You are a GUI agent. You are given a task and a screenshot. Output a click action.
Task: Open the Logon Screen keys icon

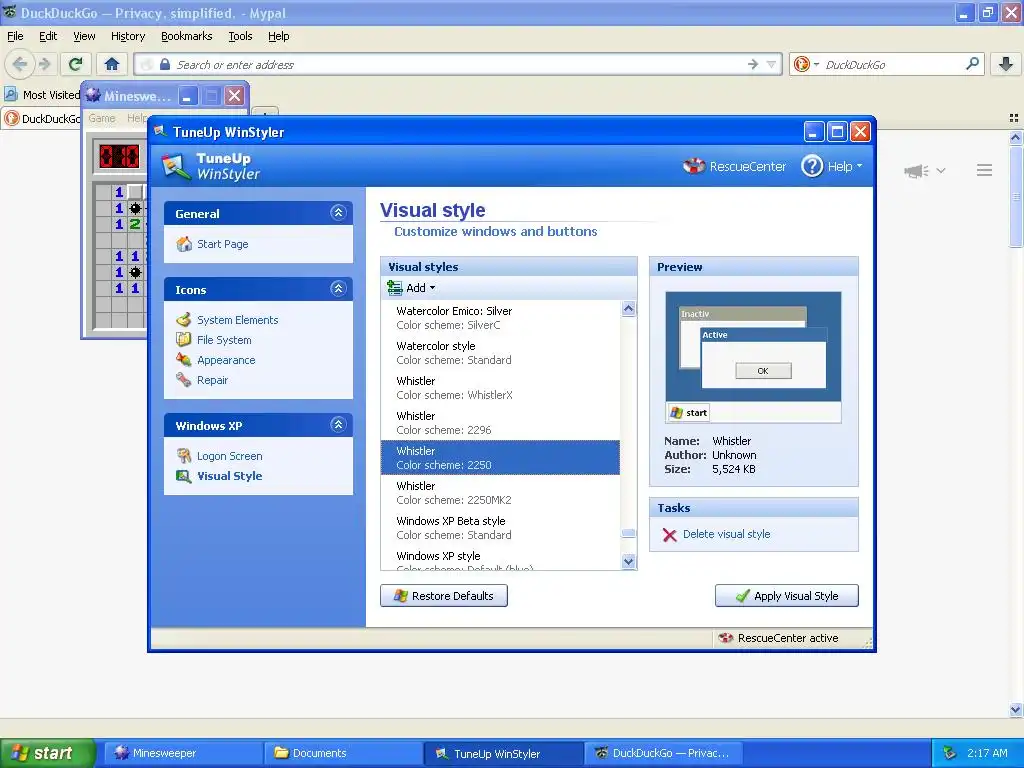pyautogui.click(x=184, y=455)
